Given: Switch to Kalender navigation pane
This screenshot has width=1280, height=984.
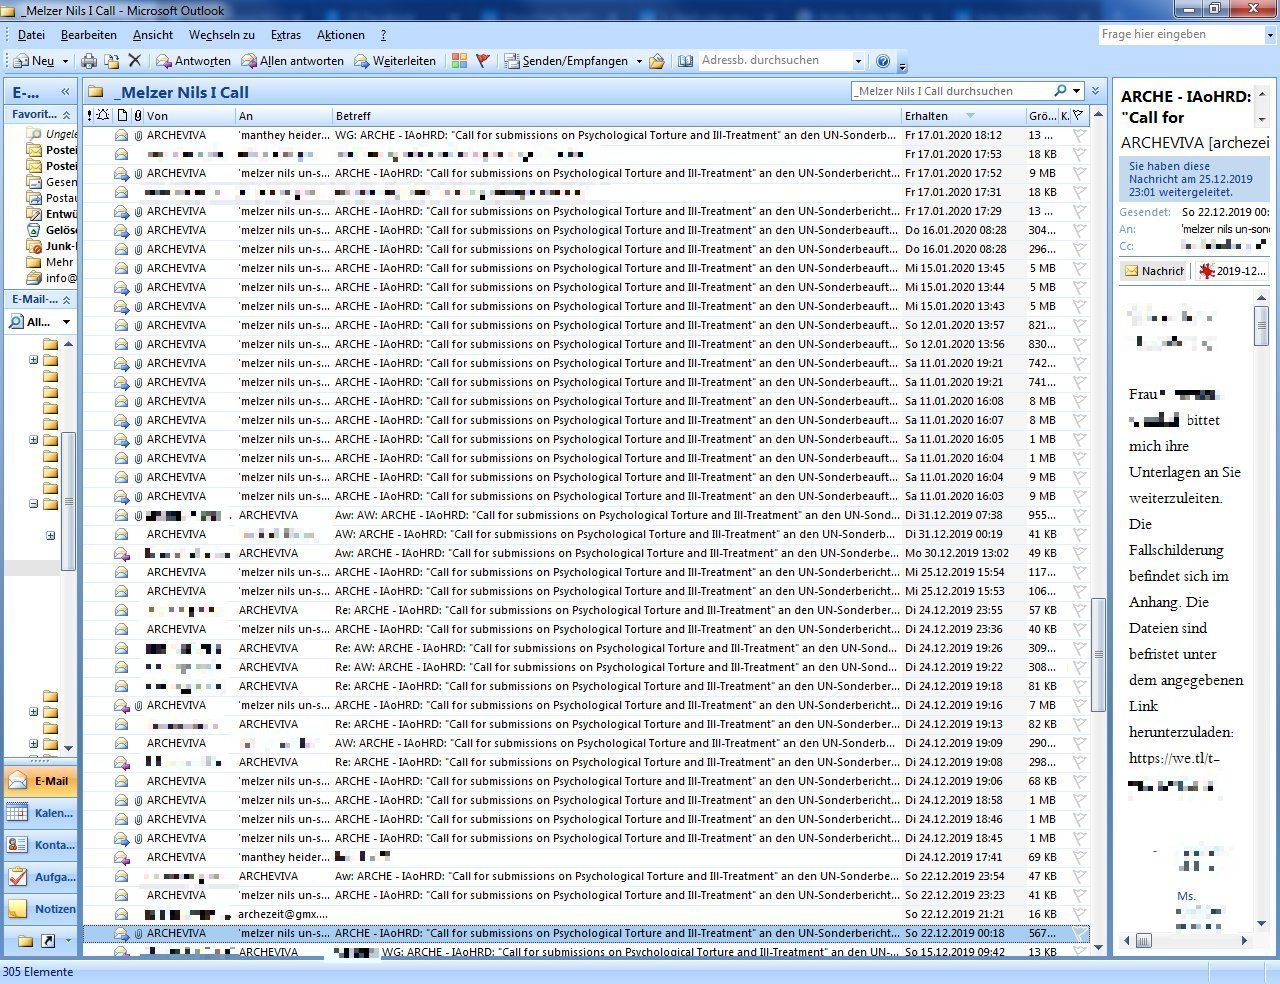Looking at the screenshot, I should 40,813.
